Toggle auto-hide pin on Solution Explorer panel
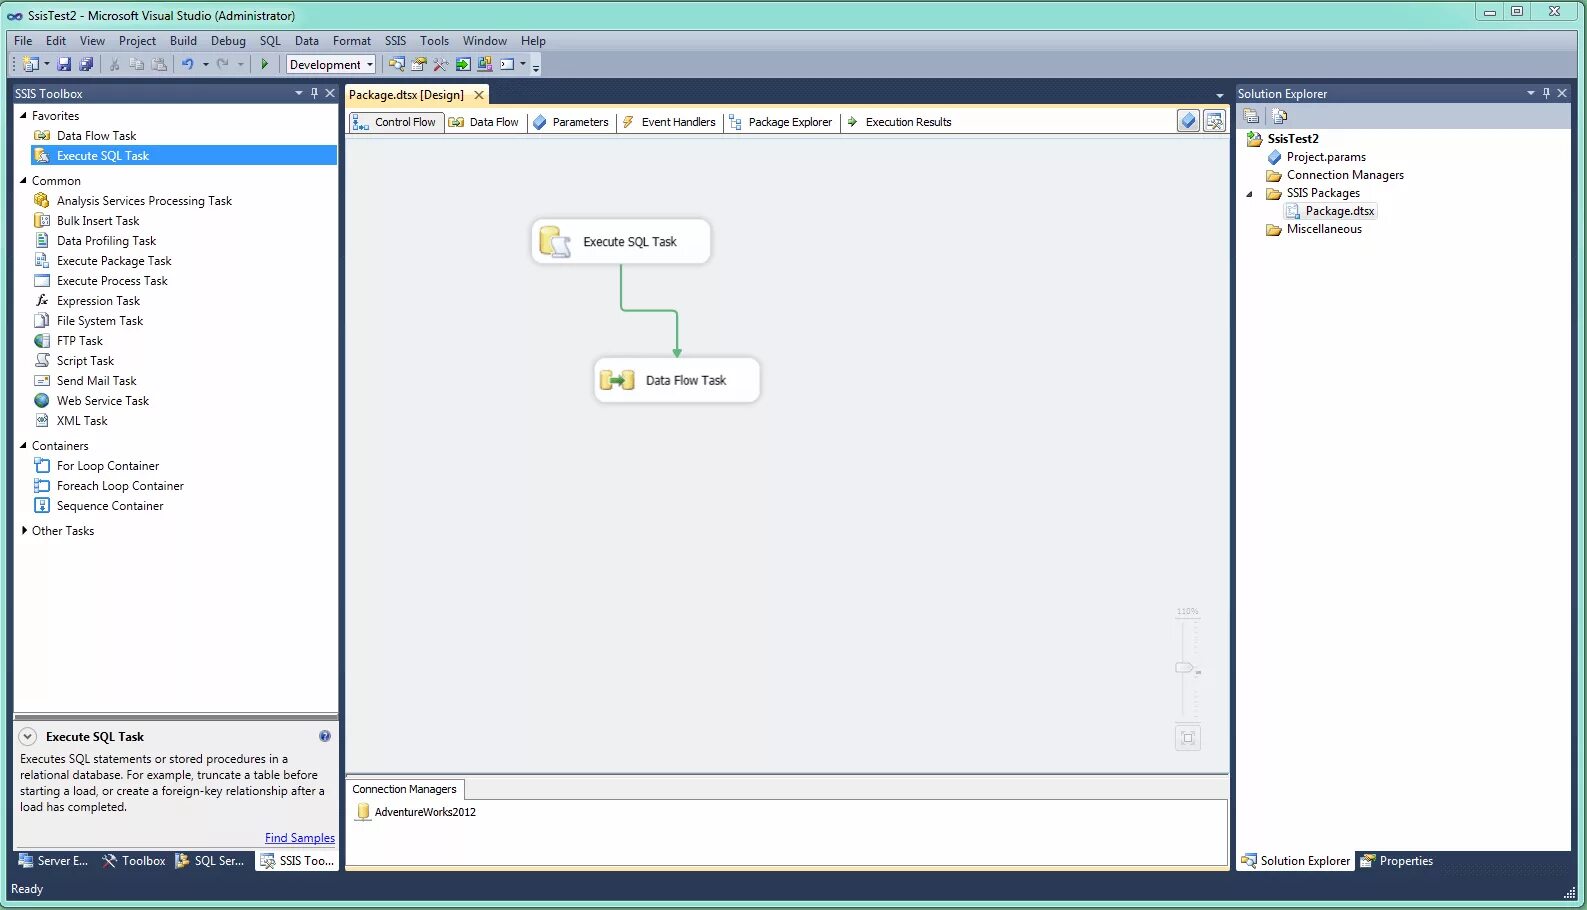The height and width of the screenshot is (910, 1587). coord(1546,93)
